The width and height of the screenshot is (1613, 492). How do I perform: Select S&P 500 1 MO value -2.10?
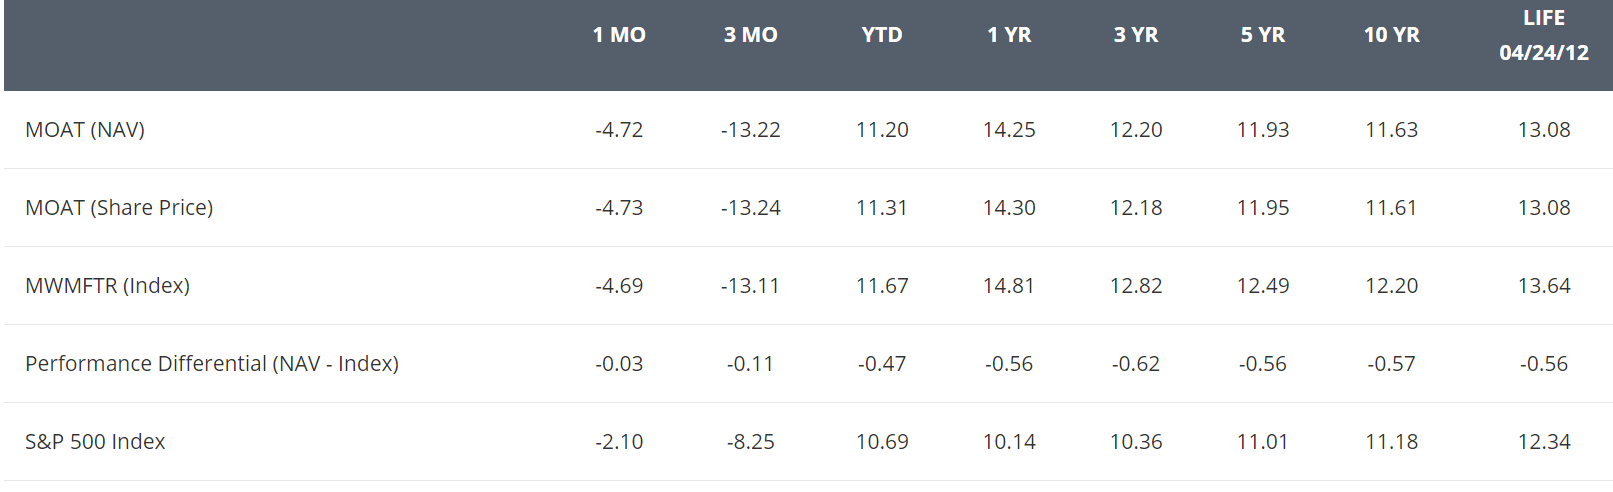619,442
